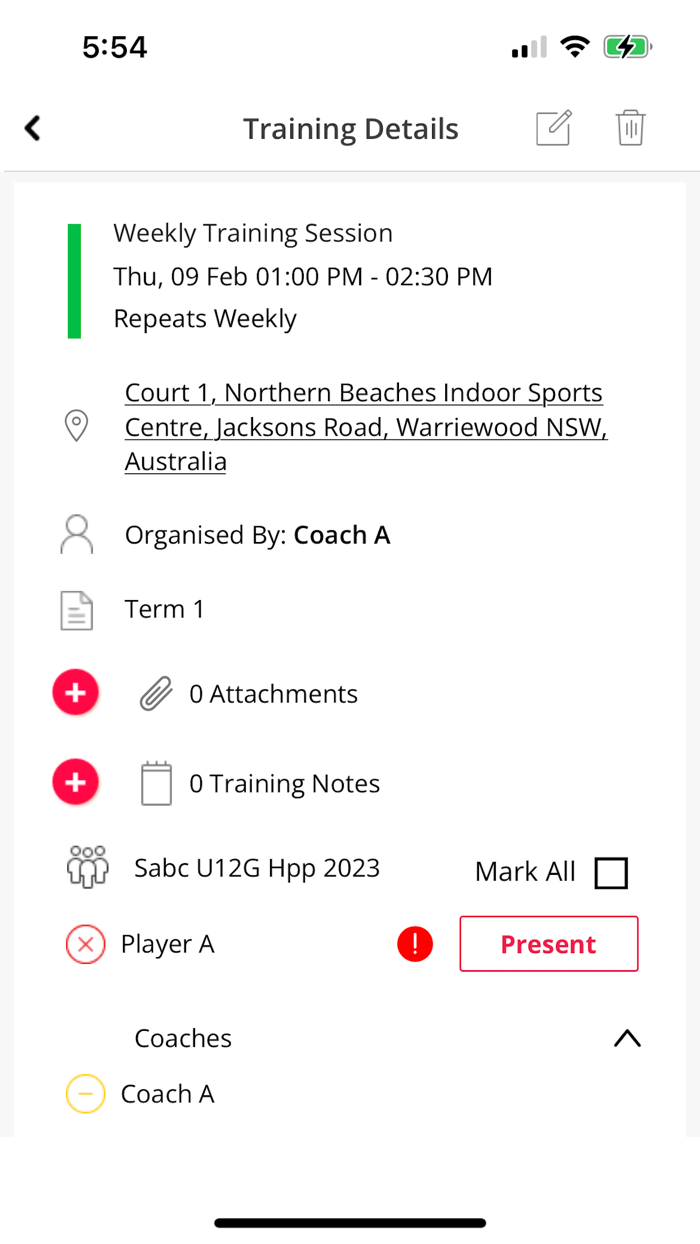The height and width of the screenshot is (1244, 700).
Task: Collapse the Coaches section chevron
Action: 627,1038
